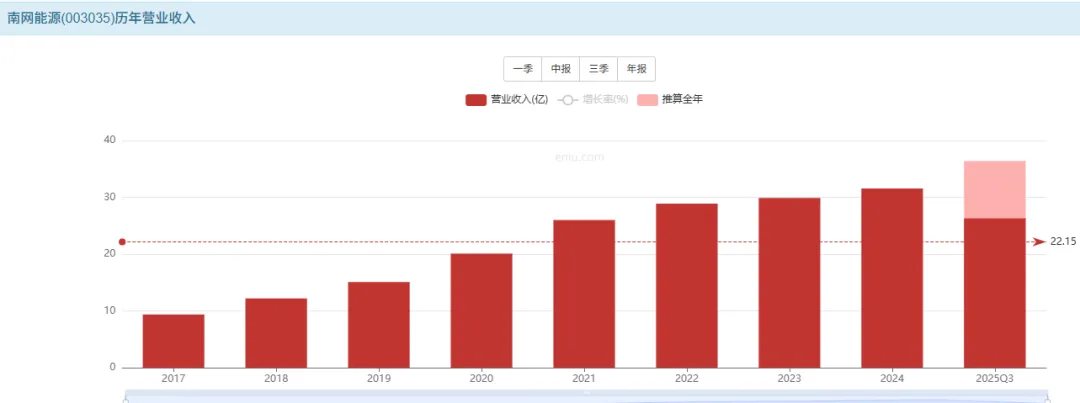The image size is (1080, 403).
Task: Toggle the 推算全年 legend series
Action: [x=670, y=100]
